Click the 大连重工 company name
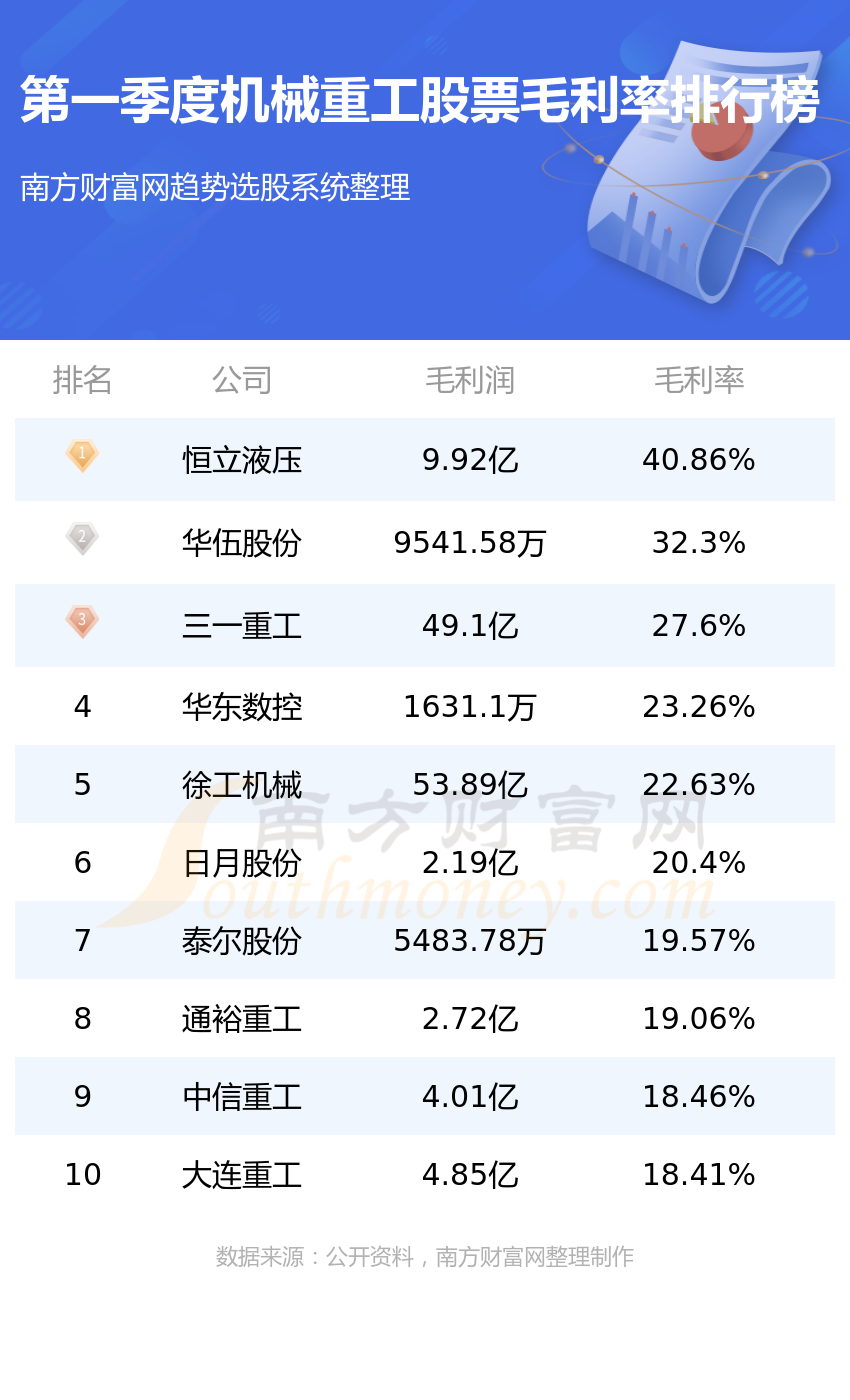The width and height of the screenshot is (850, 1400). click(x=242, y=1175)
